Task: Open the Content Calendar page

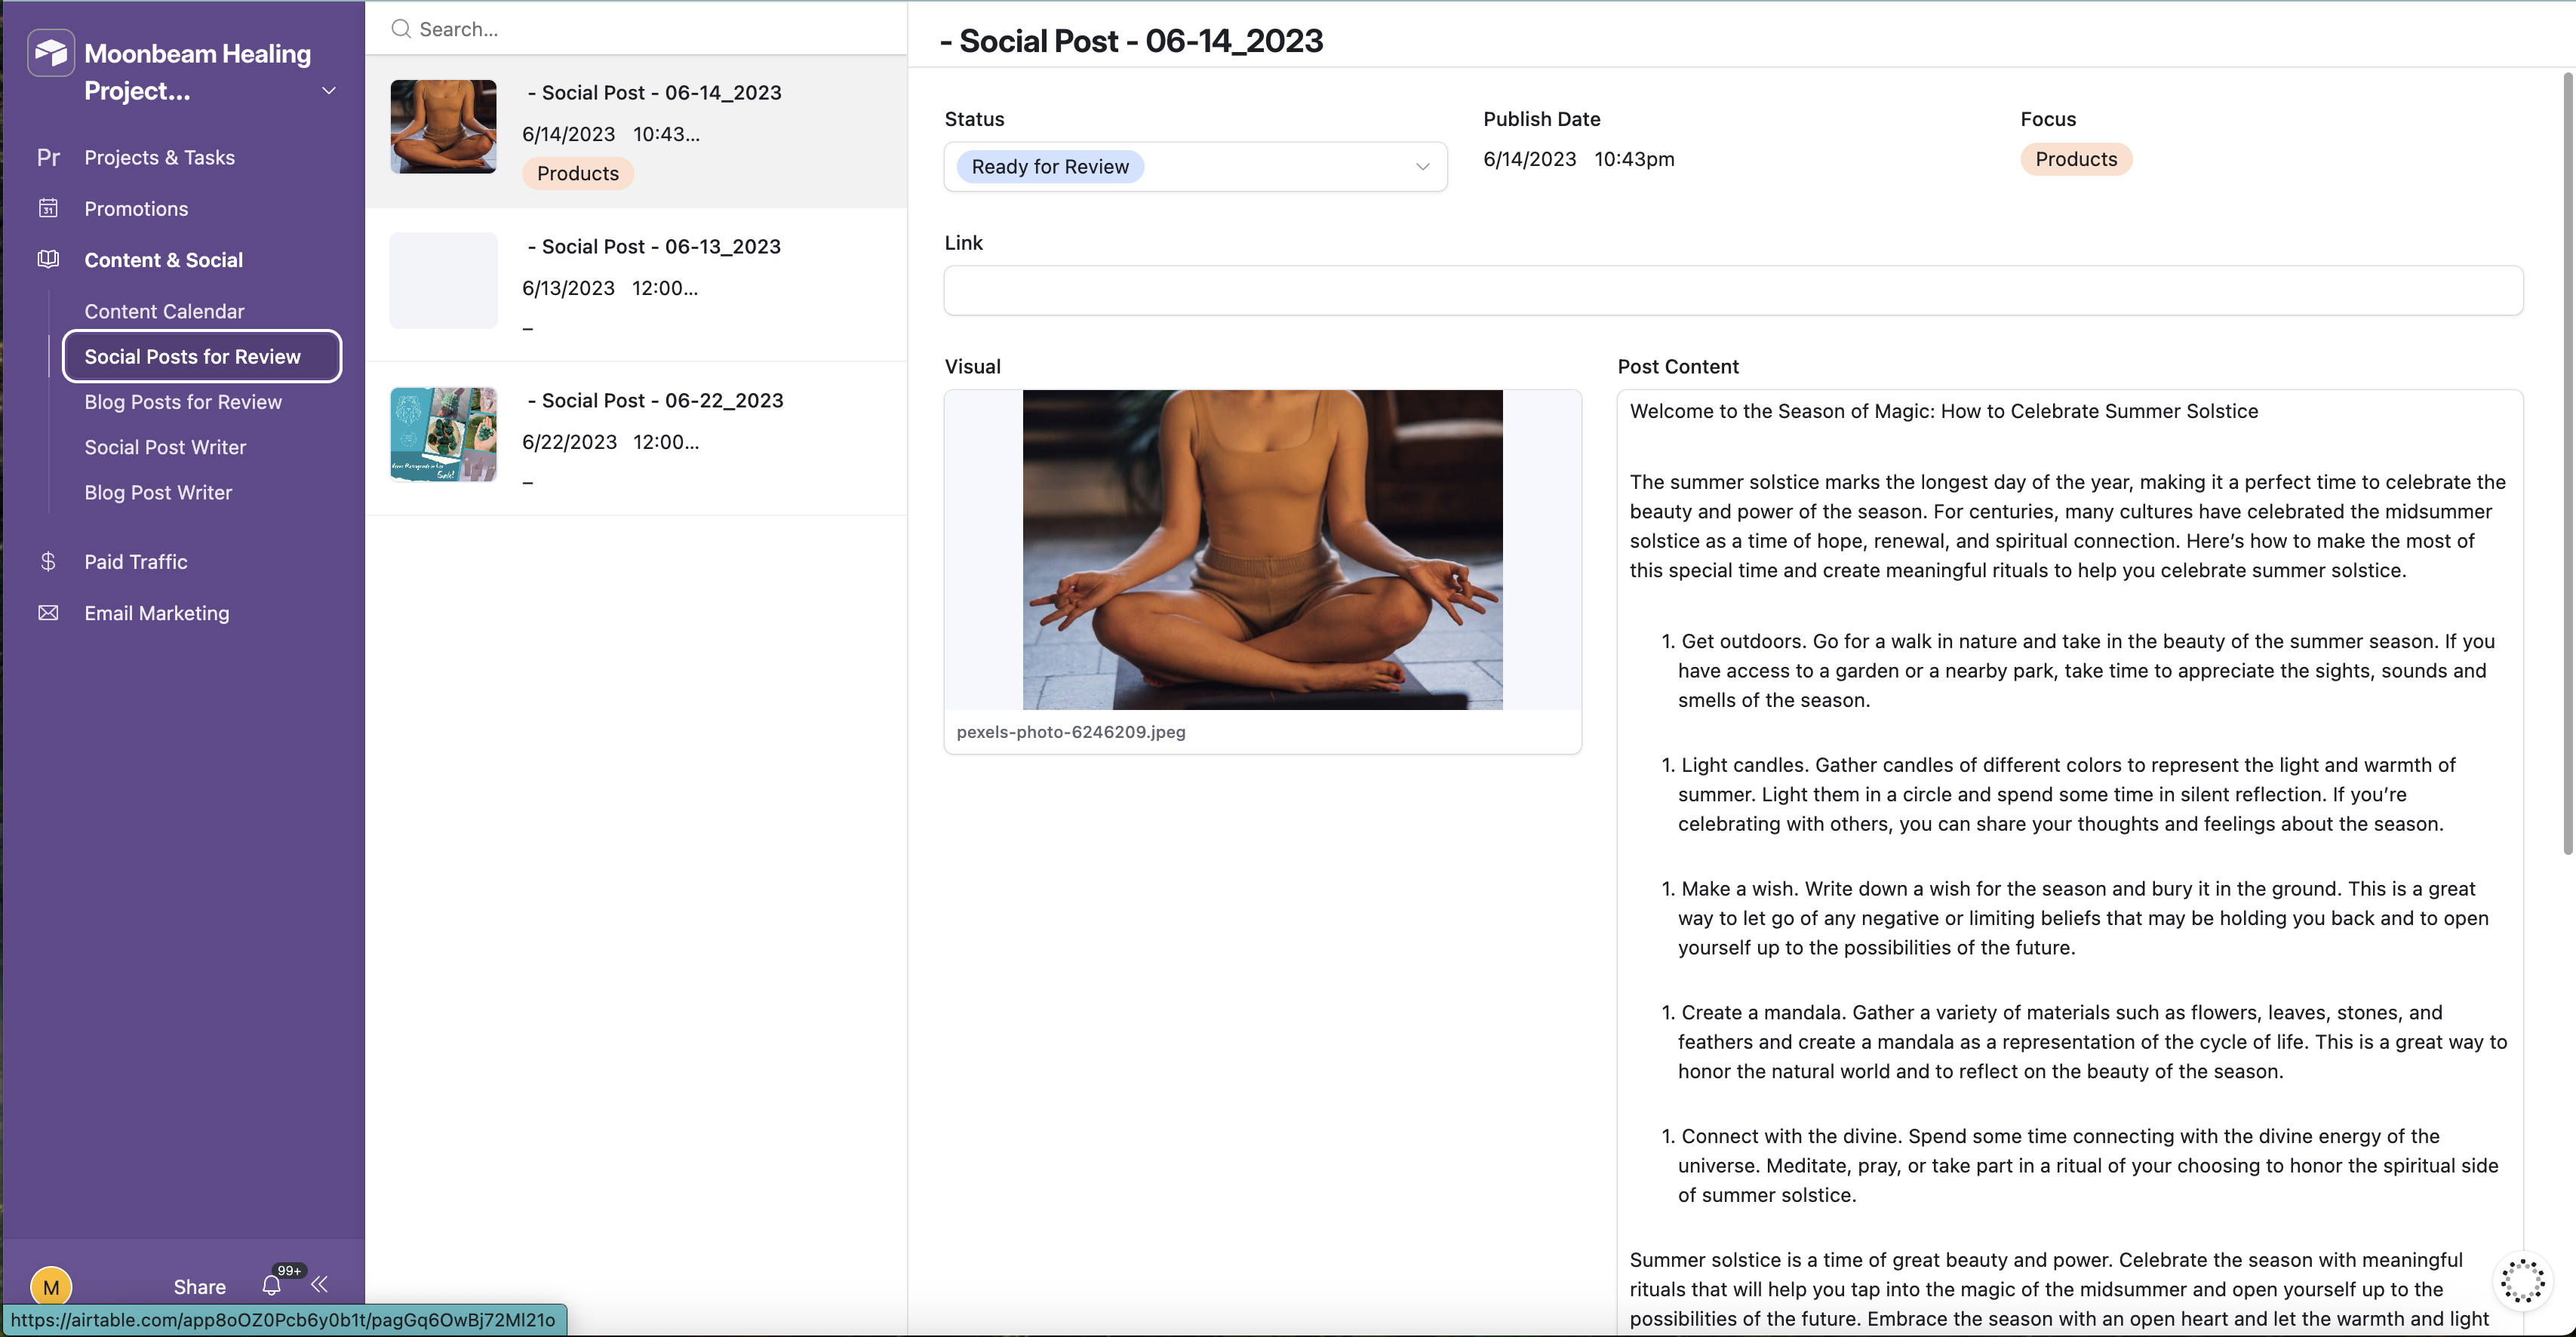Action: click(x=164, y=311)
